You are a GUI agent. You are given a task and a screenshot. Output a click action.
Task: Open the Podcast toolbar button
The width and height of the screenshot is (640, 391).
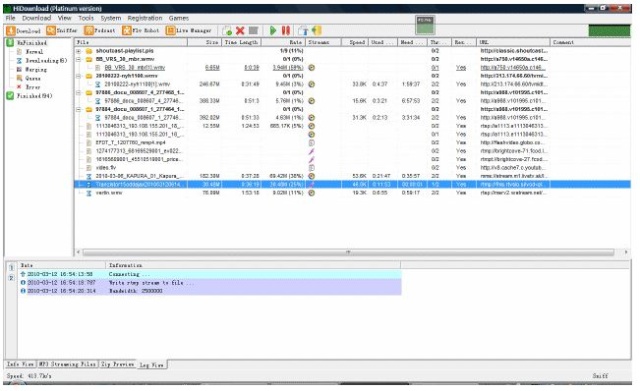100,31
